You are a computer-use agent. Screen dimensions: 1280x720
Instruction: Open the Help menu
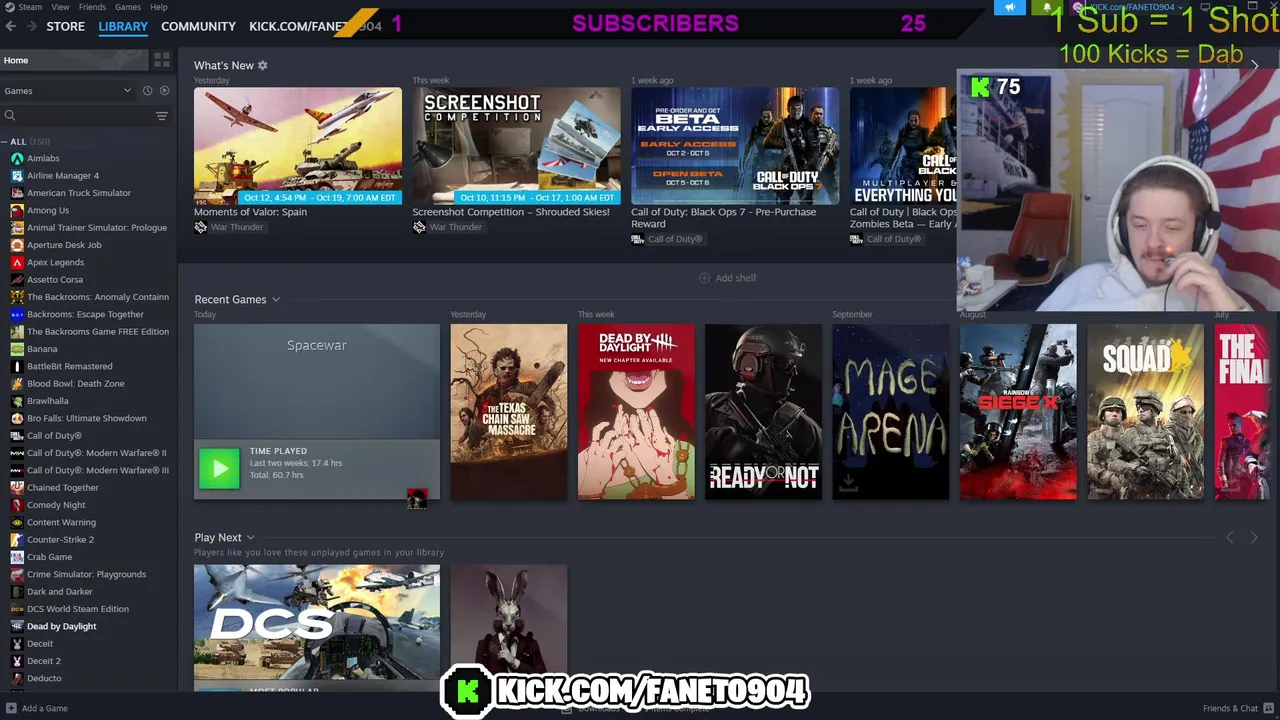click(159, 7)
